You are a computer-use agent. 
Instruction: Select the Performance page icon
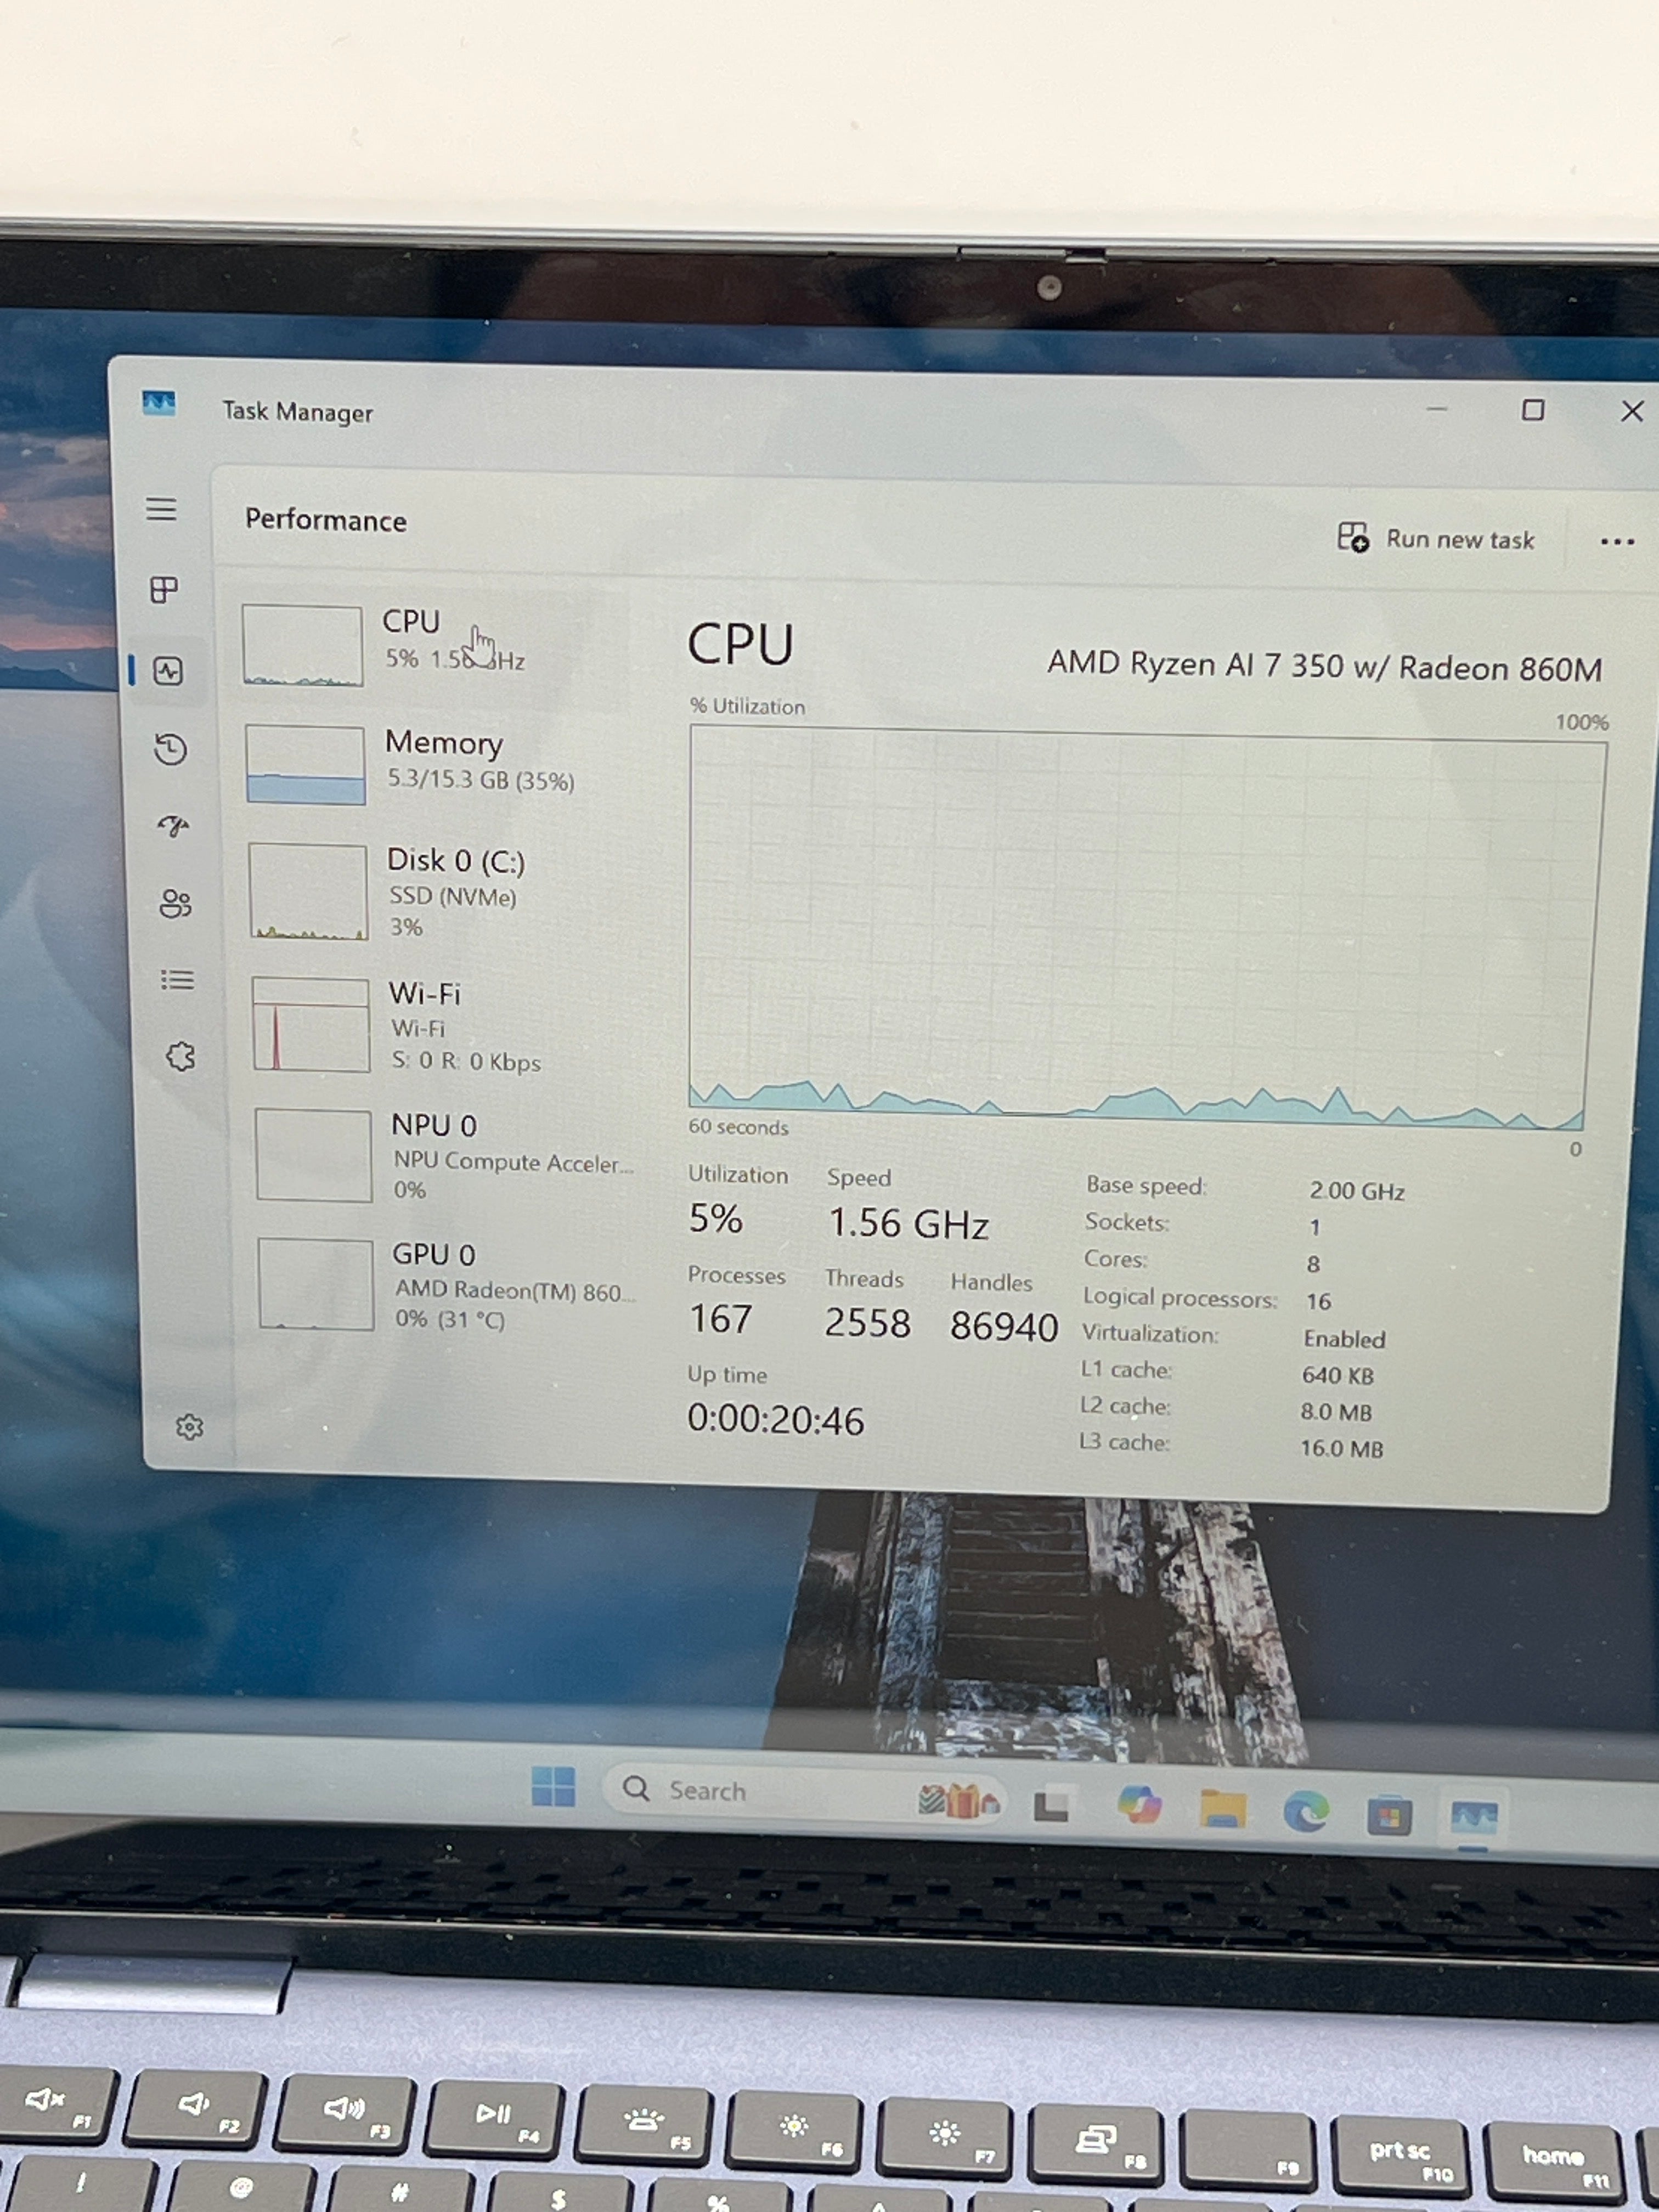point(168,670)
